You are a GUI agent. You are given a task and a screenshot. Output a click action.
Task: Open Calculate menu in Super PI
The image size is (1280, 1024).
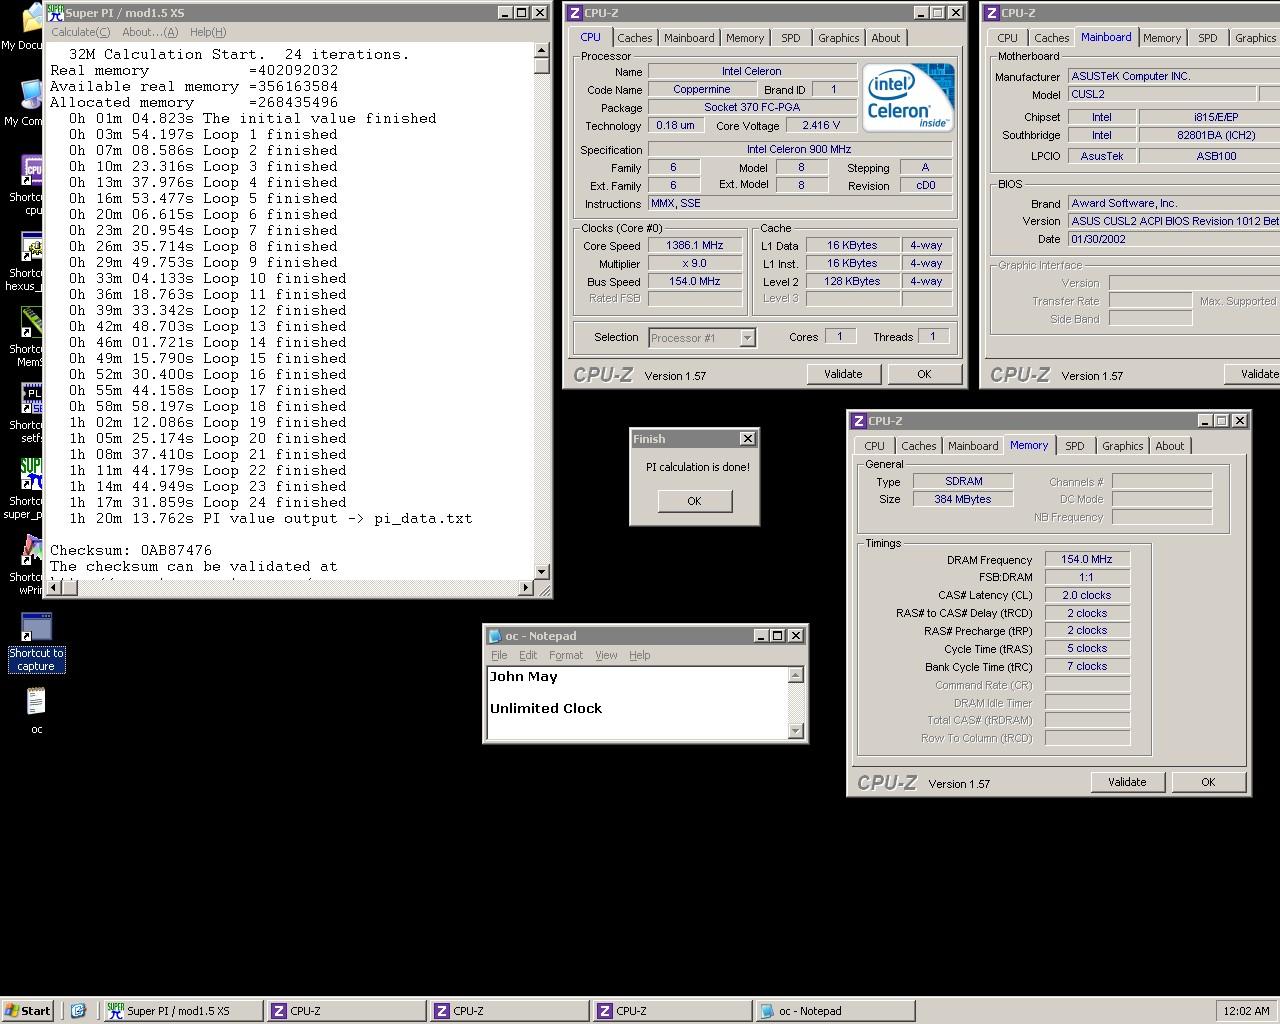[81, 32]
